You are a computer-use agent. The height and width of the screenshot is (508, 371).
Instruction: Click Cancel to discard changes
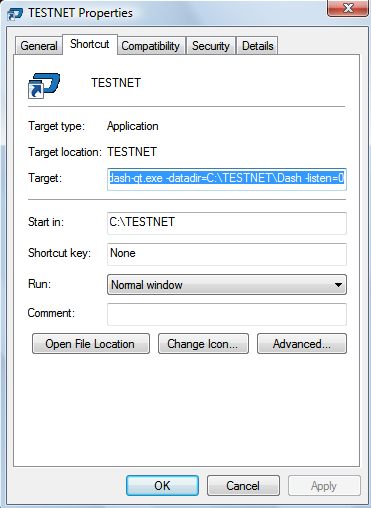(x=243, y=486)
